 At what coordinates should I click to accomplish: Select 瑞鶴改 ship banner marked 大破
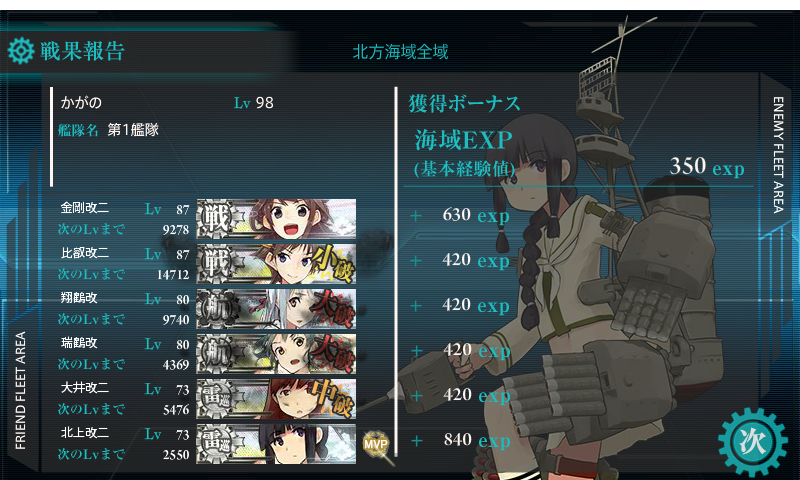(x=276, y=353)
